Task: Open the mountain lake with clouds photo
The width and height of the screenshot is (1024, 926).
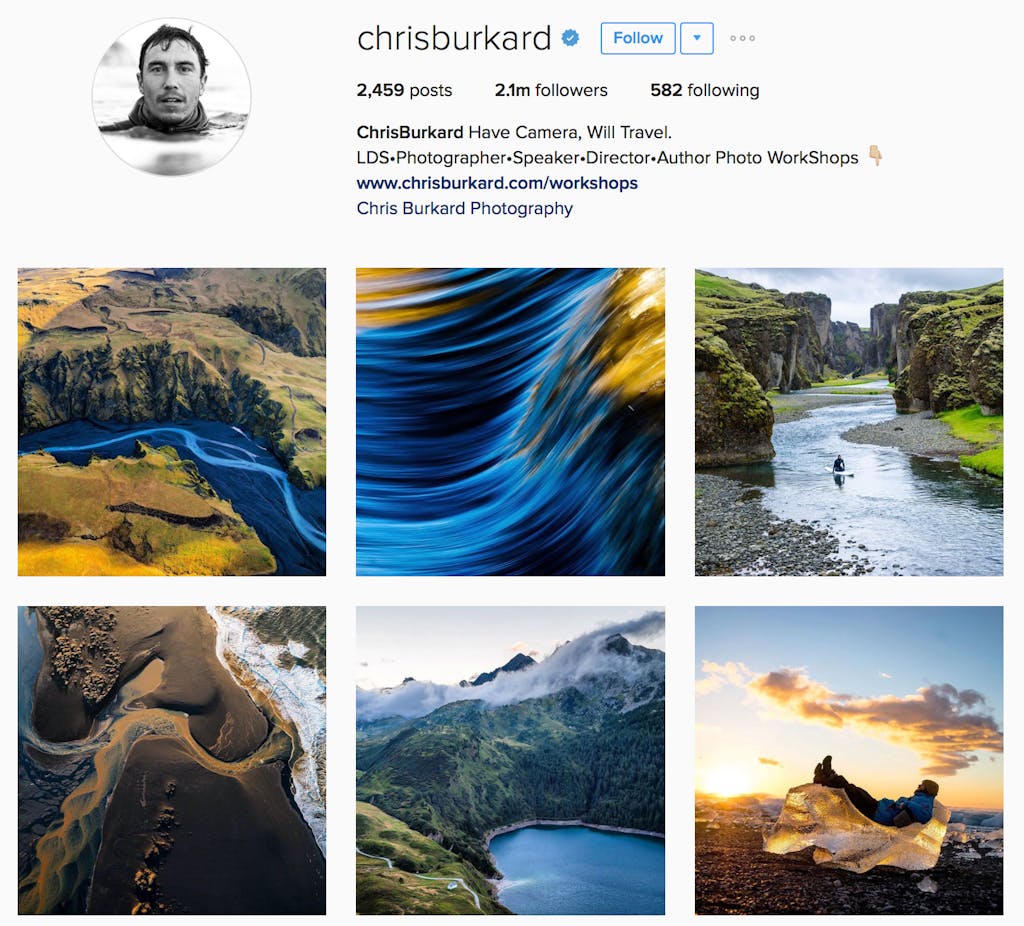Action: (510, 760)
